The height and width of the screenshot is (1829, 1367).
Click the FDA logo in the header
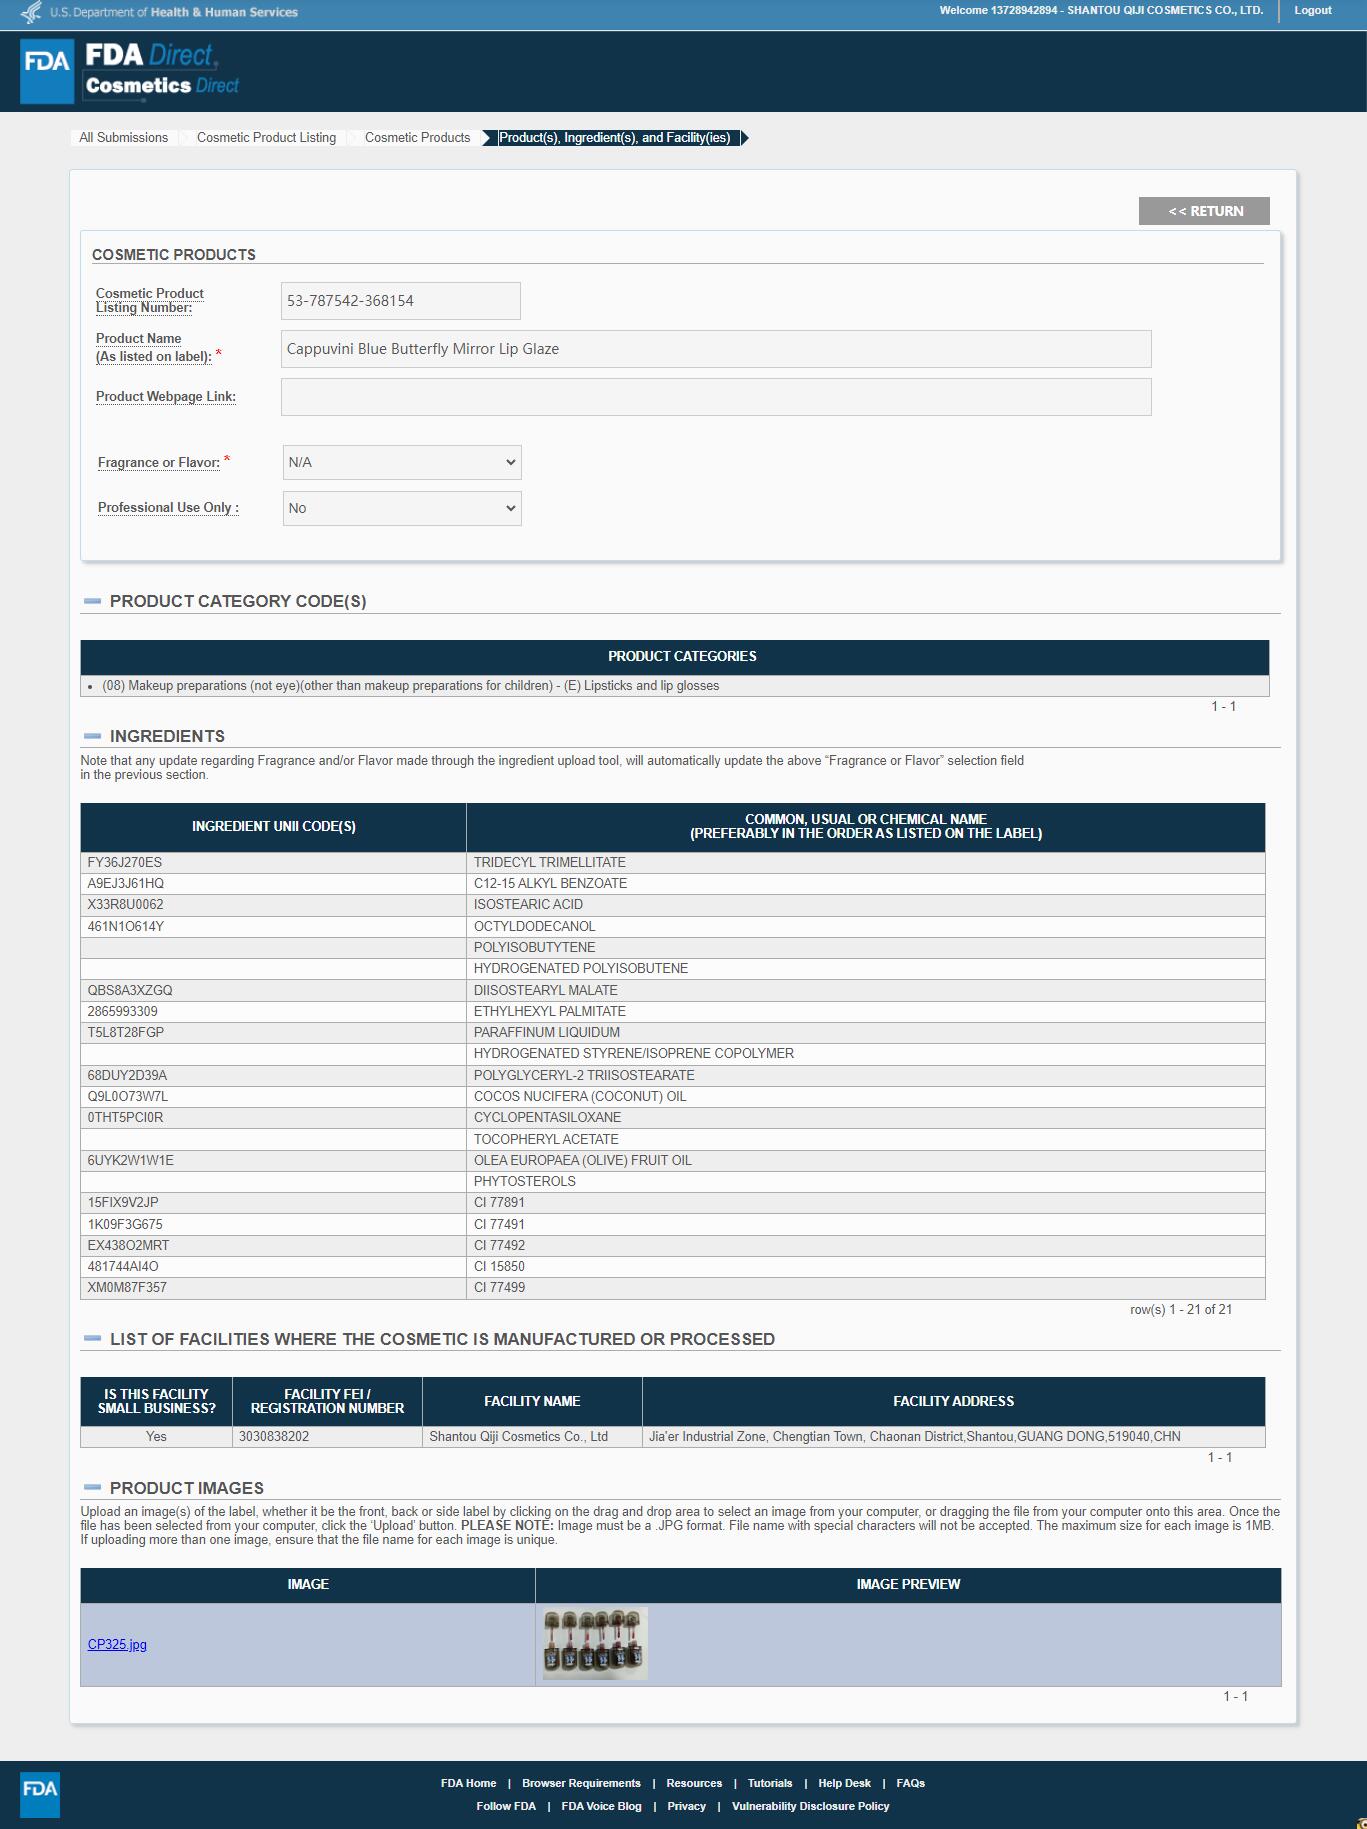(x=47, y=71)
